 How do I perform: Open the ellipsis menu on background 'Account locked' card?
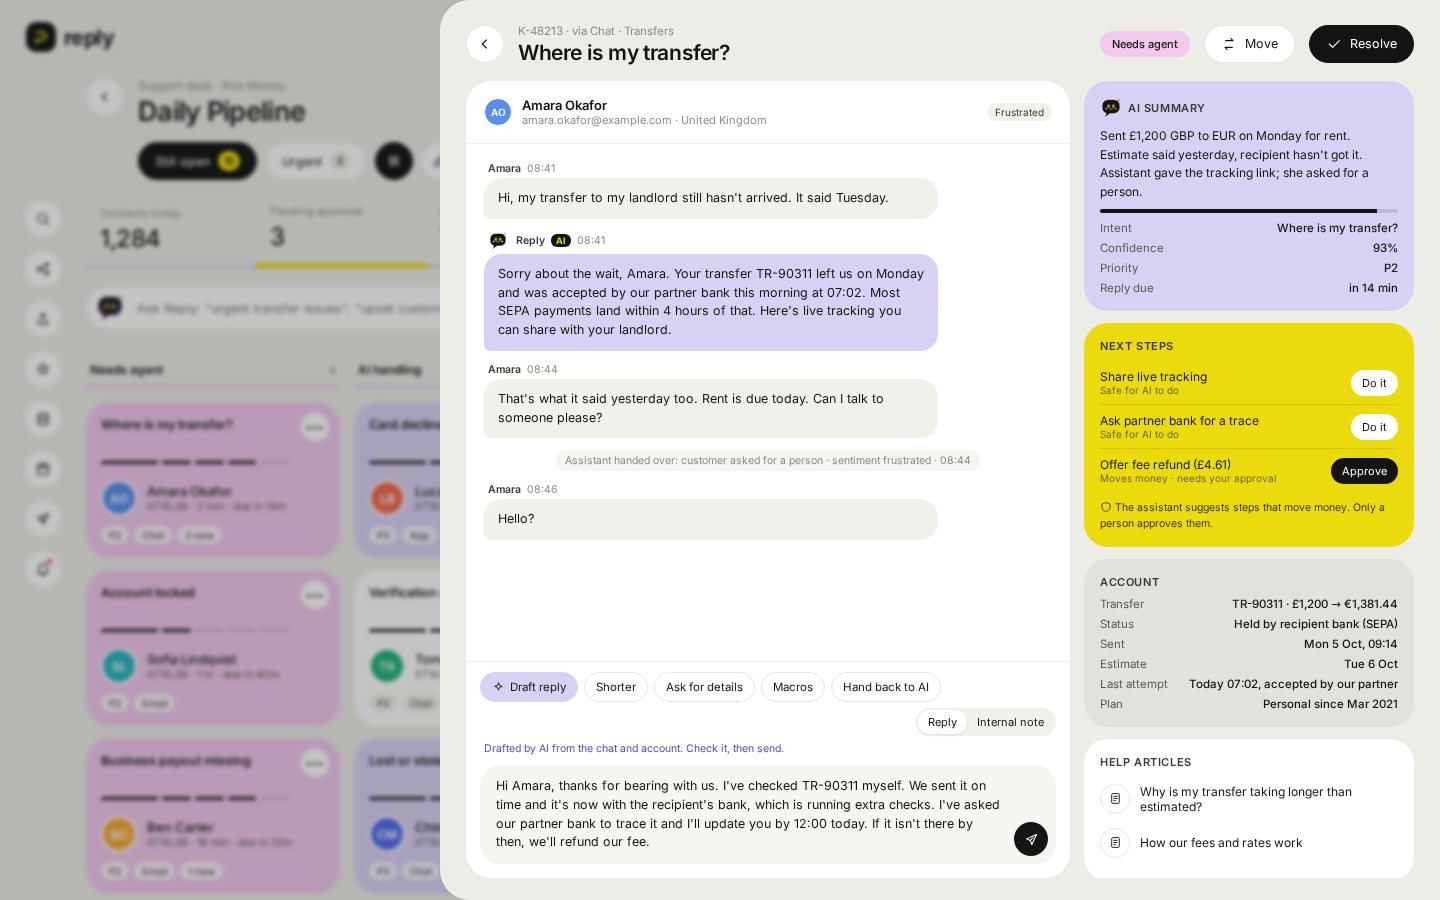coord(315,595)
